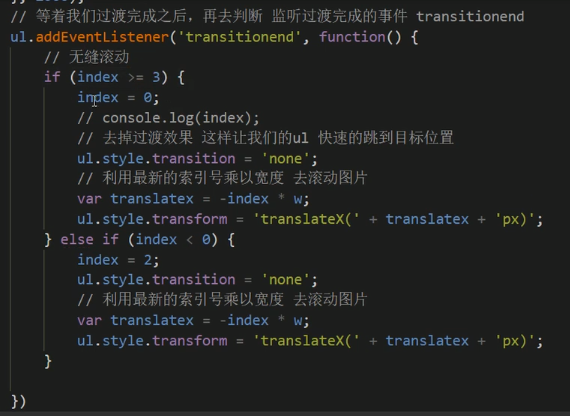Image resolution: width=570 pixels, height=416 pixels.
Task: Place cursor on the function keyword
Action: [352, 37]
